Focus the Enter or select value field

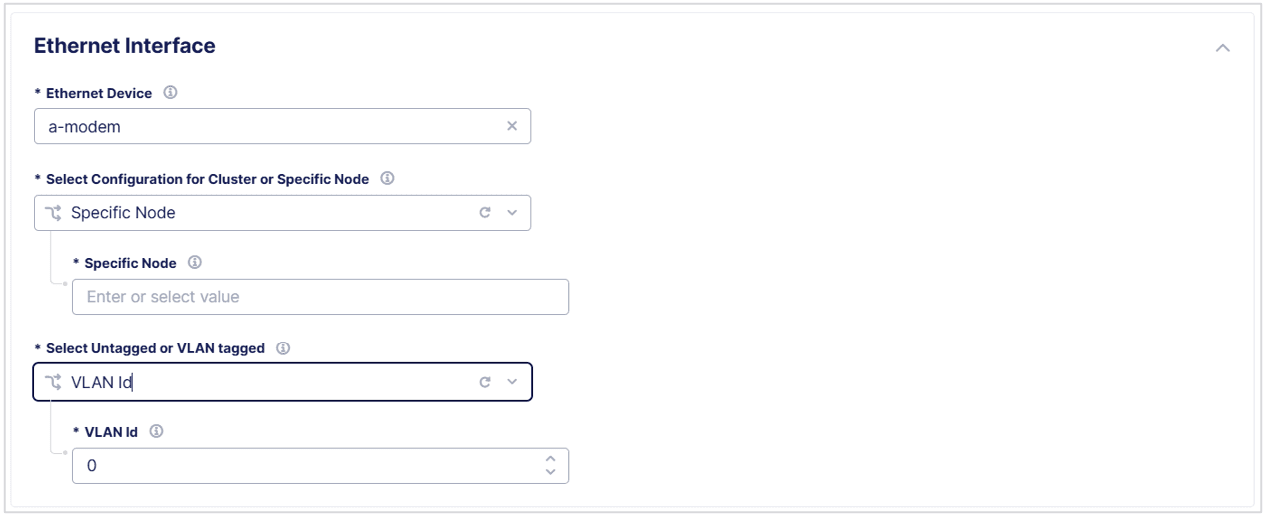pyautogui.click(x=320, y=297)
